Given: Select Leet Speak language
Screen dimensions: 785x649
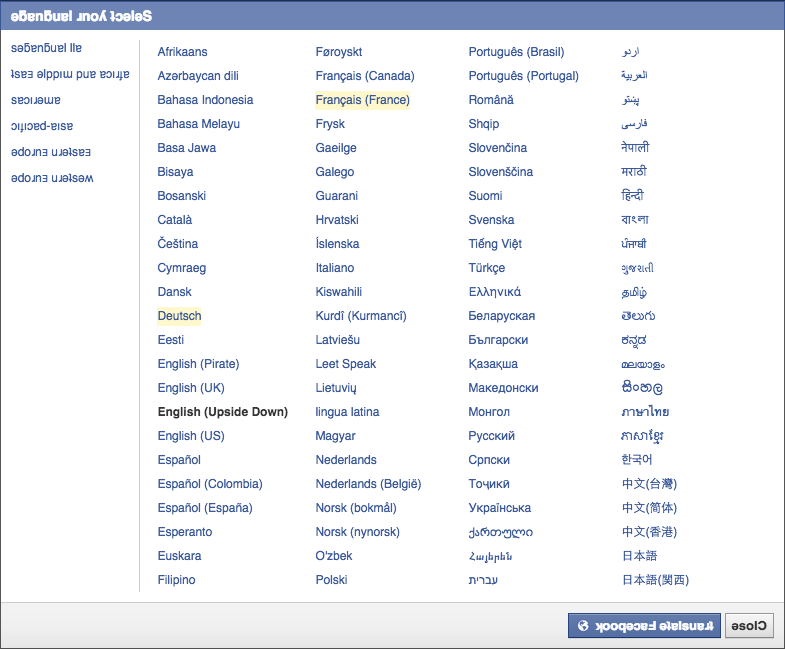Looking at the screenshot, I should tap(346, 364).
